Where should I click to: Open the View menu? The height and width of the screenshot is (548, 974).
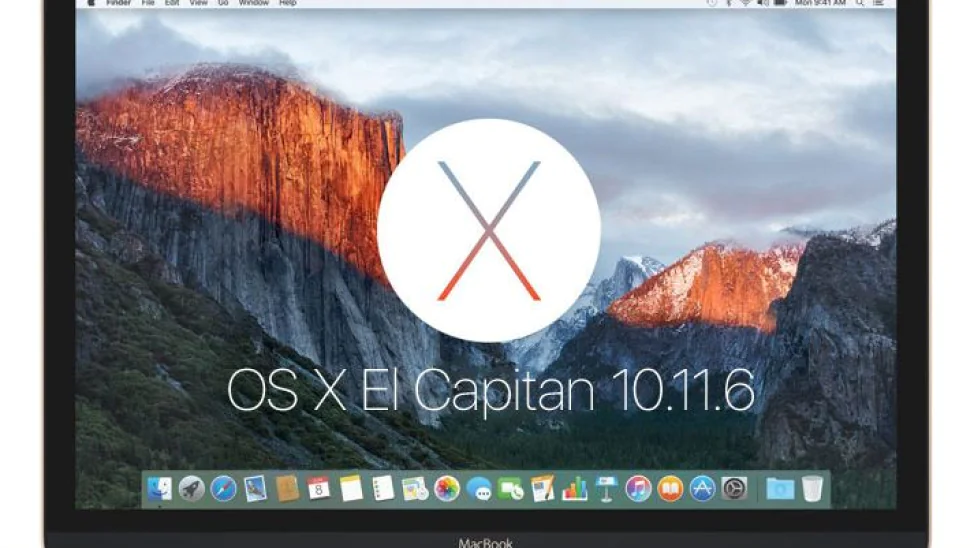click(199, 2)
